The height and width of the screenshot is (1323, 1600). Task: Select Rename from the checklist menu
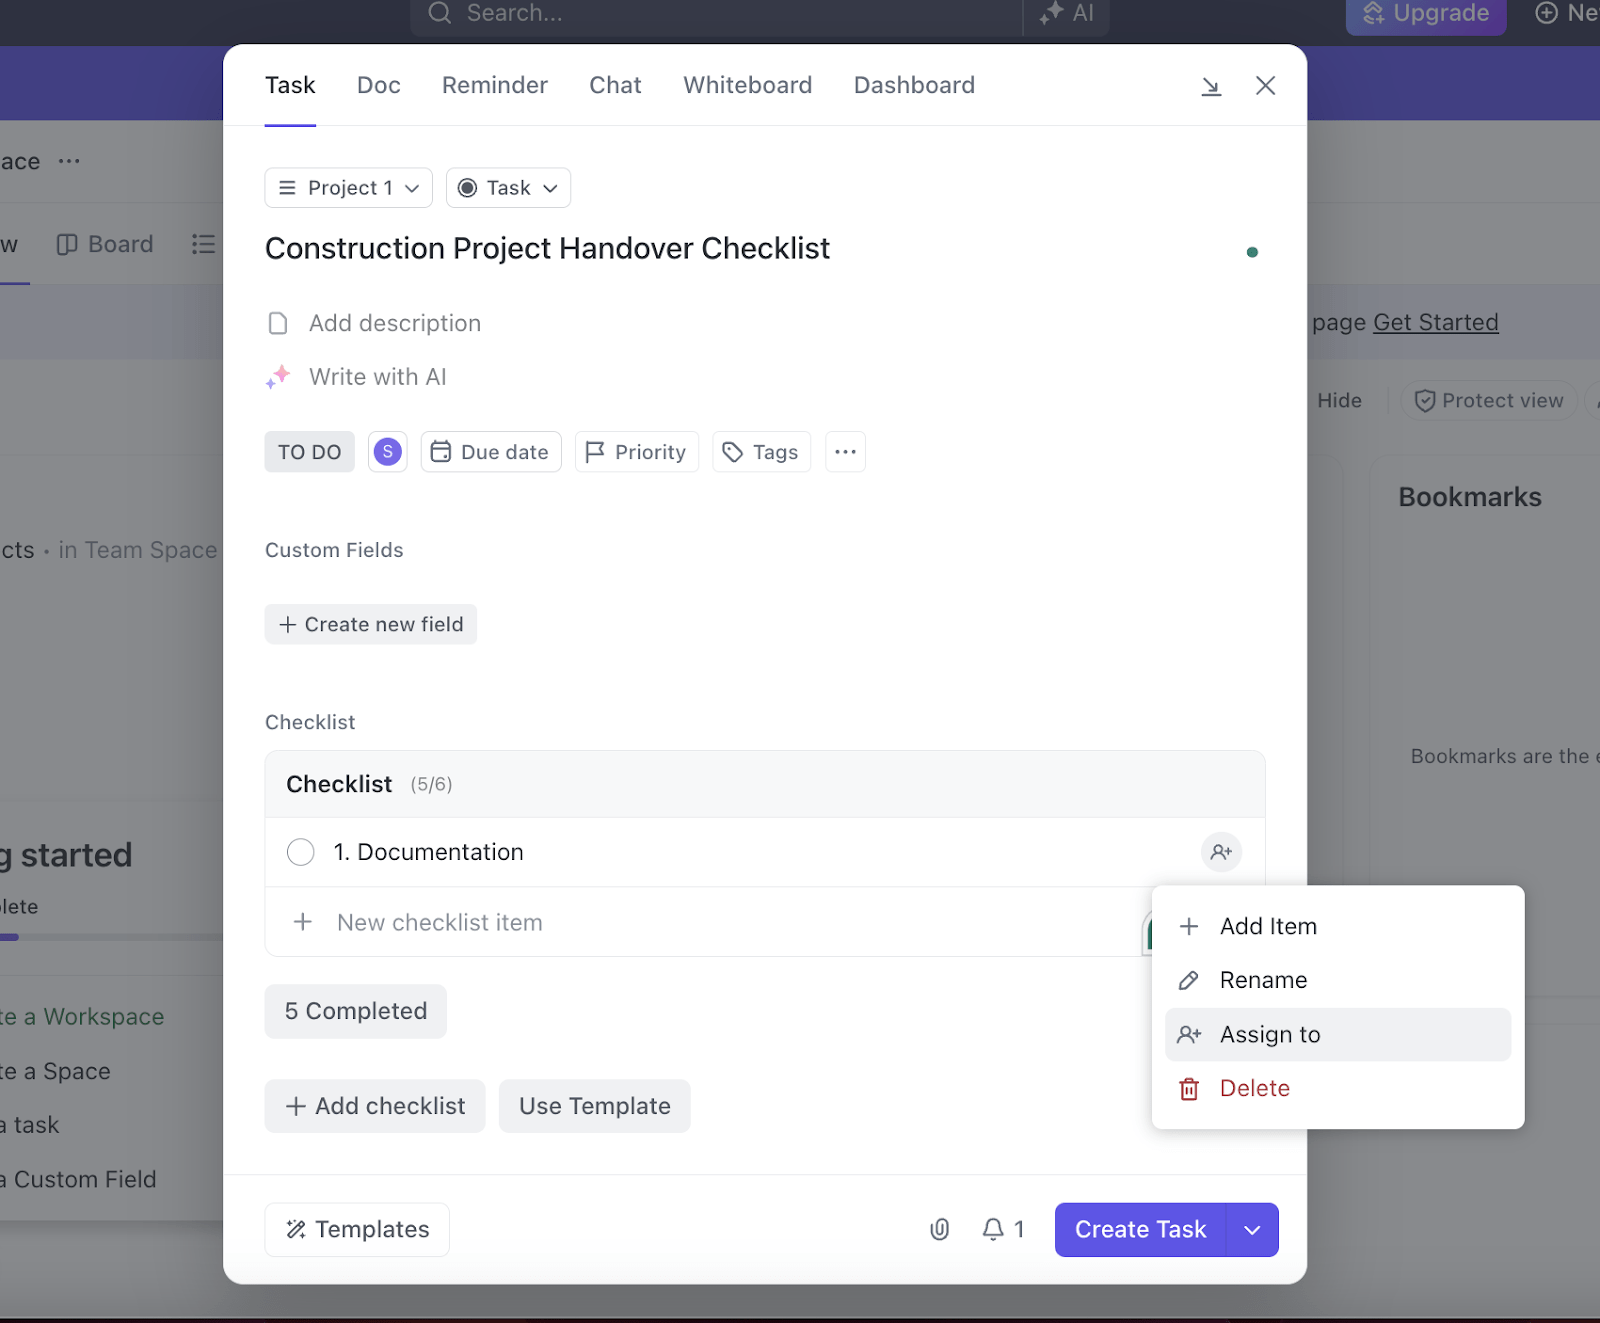pyautogui.click(x=1262, y=980)
